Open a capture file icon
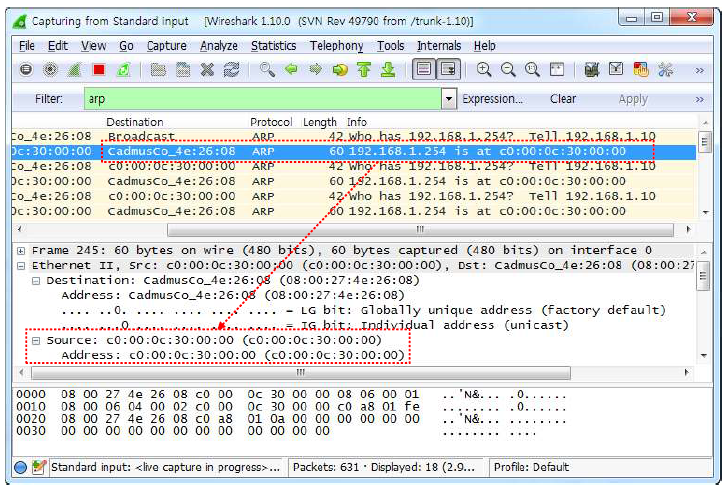 tap(159, 70)
